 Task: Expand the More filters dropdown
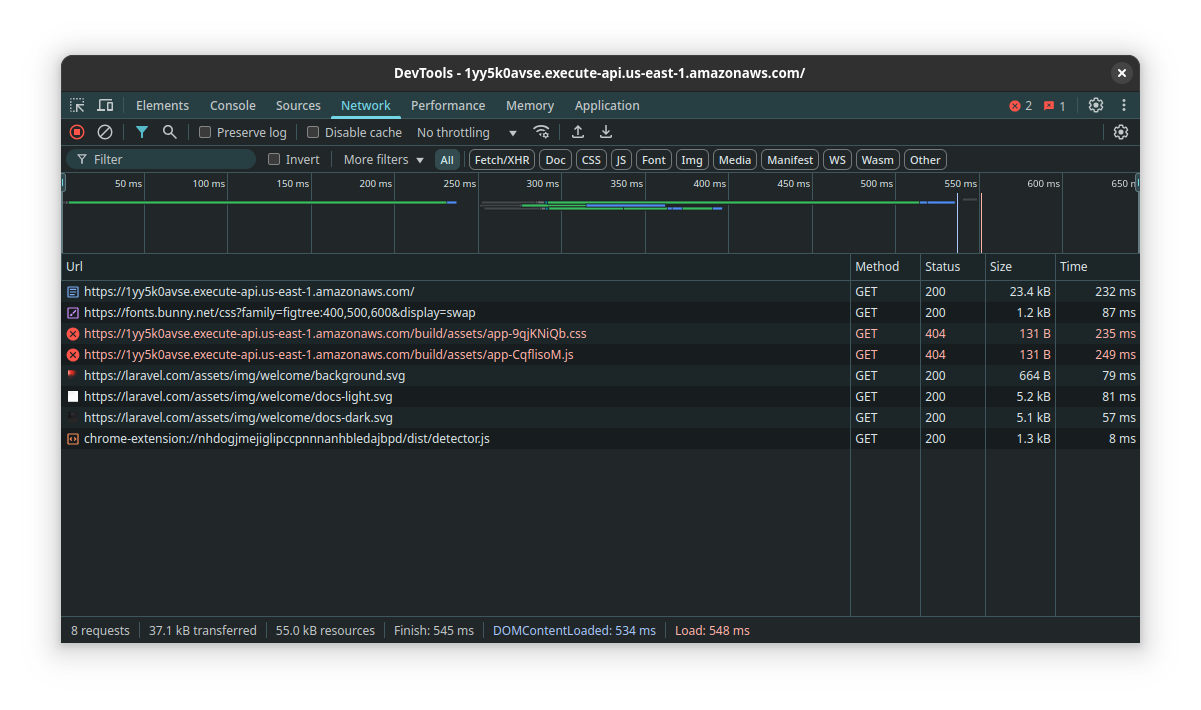pos(384,159)
